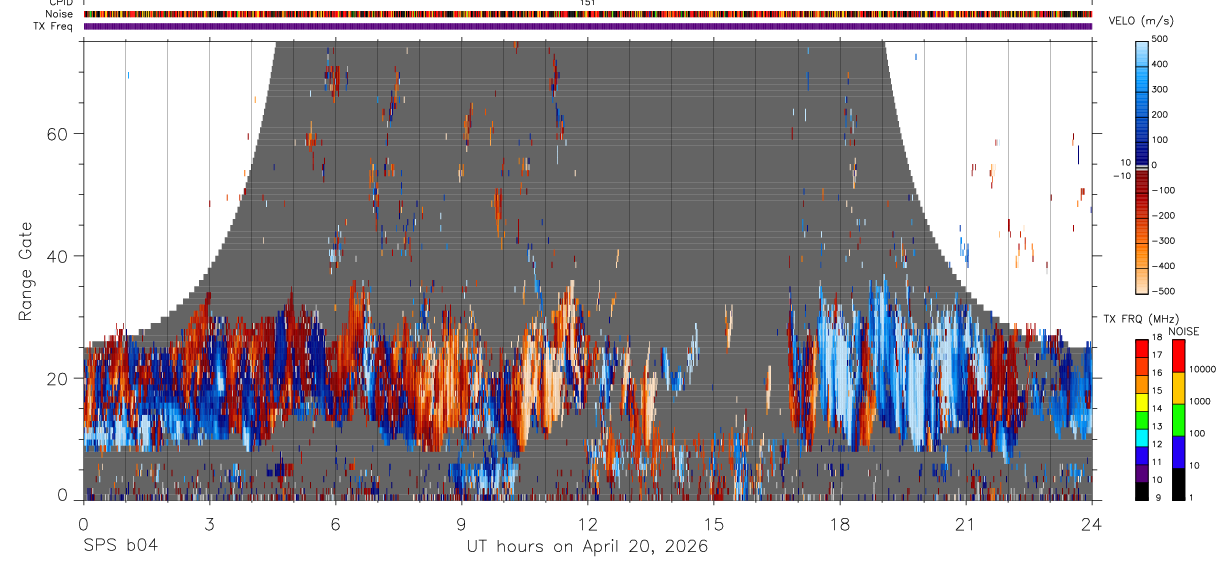Screen dimensions: 1228x567
Task: Click hour tick label '21' on time axis
Action: coord(965,522)
